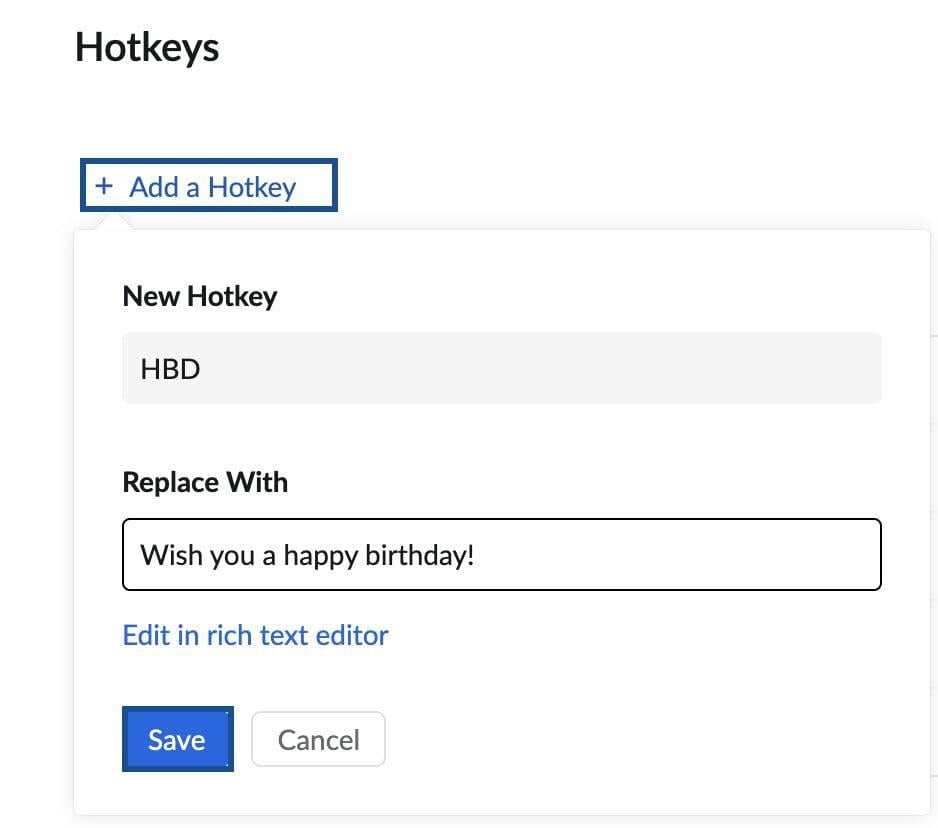Viewport: 938px width, 828px height.
Task: Select Cancel to discard the new hotkey
Action: [x=317, y=739]
